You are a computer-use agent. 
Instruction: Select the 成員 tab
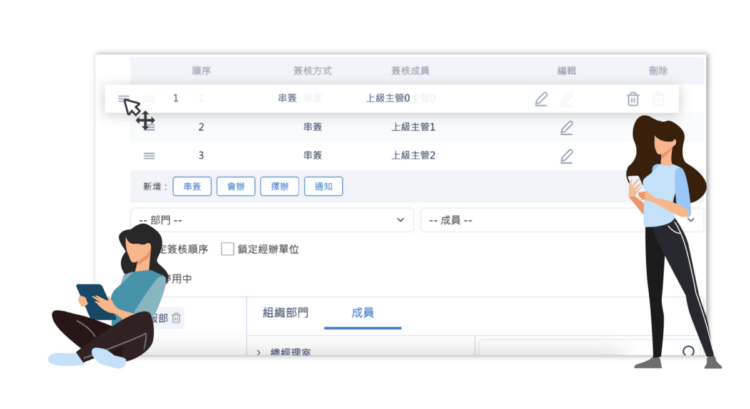[x=362, y=312]
